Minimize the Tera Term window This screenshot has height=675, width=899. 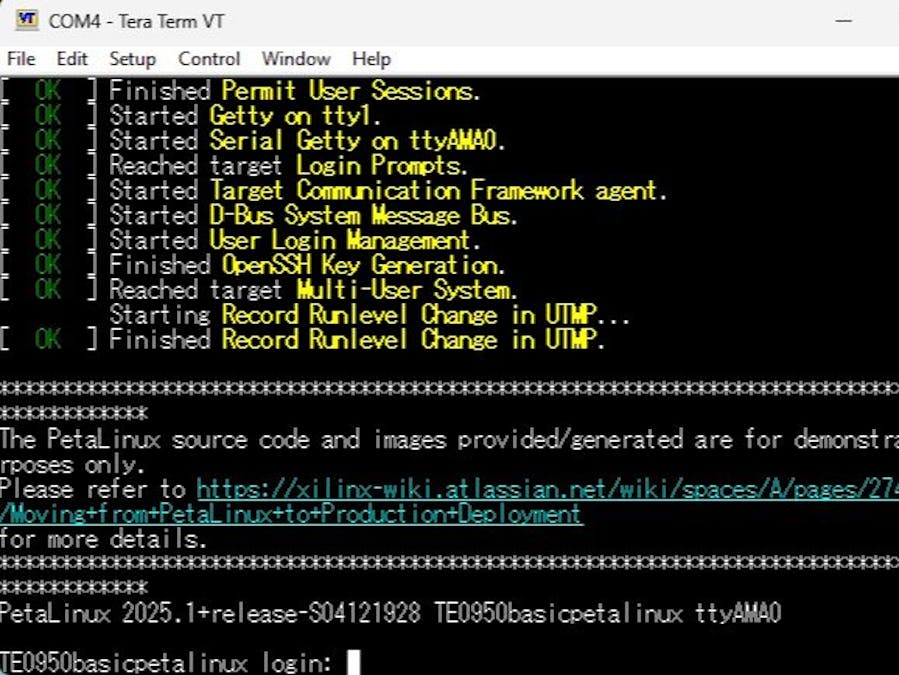click(843, 21)
